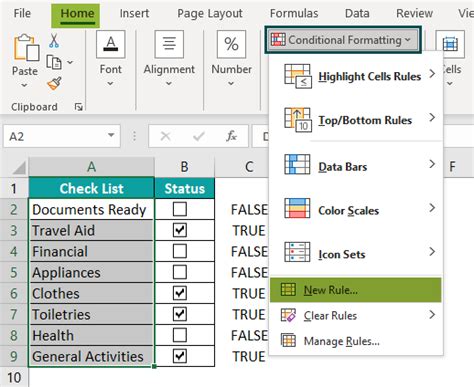This screenshot has height=387, width=474.
Task: Click the Highlight Cells Rules icon
Action: (298, 76)
